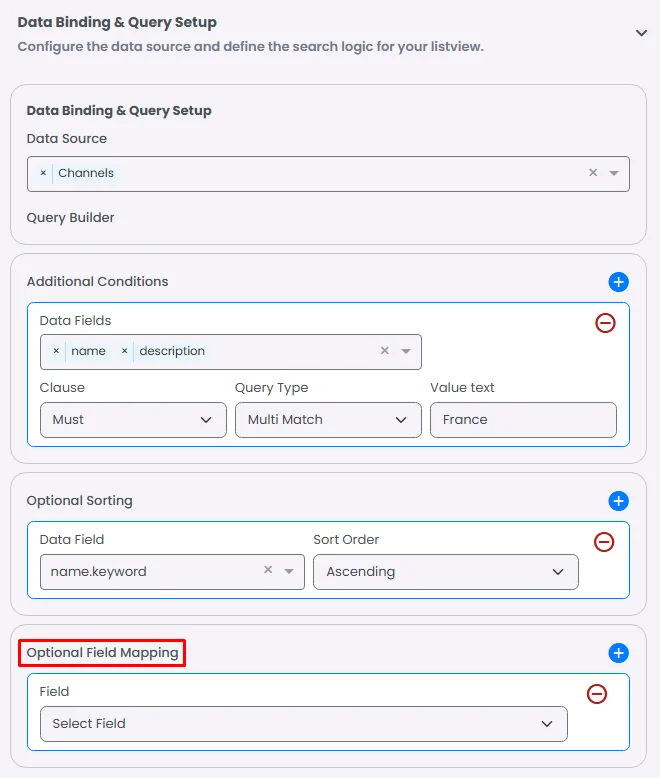Click the Query Builder label
This screenshot has width=660, height=778.
tap(70, 218)
